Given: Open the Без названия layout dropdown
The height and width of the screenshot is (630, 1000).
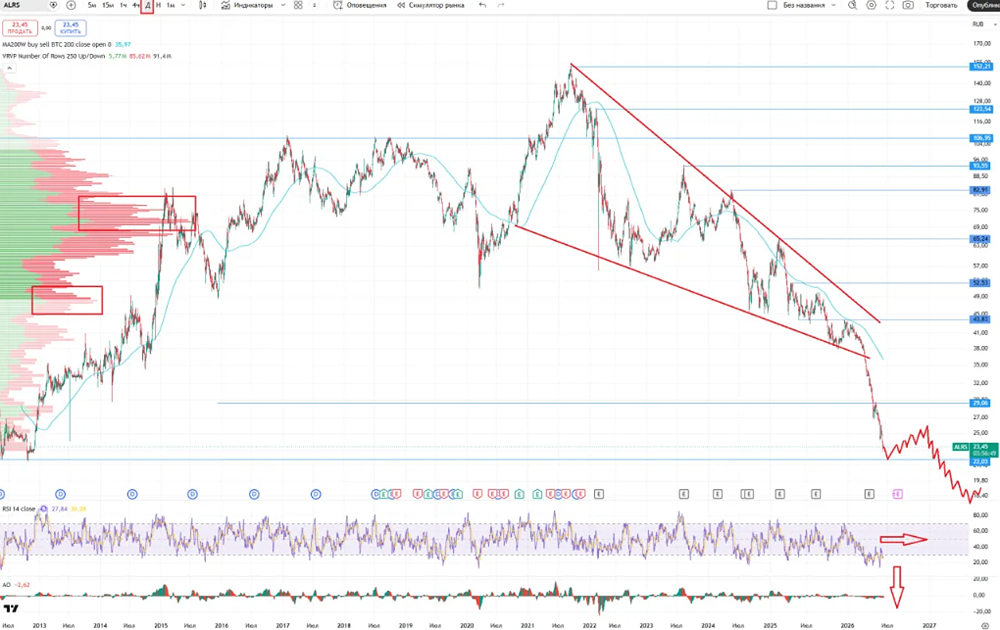Looking at the screenshot, I should pos(809,5).
